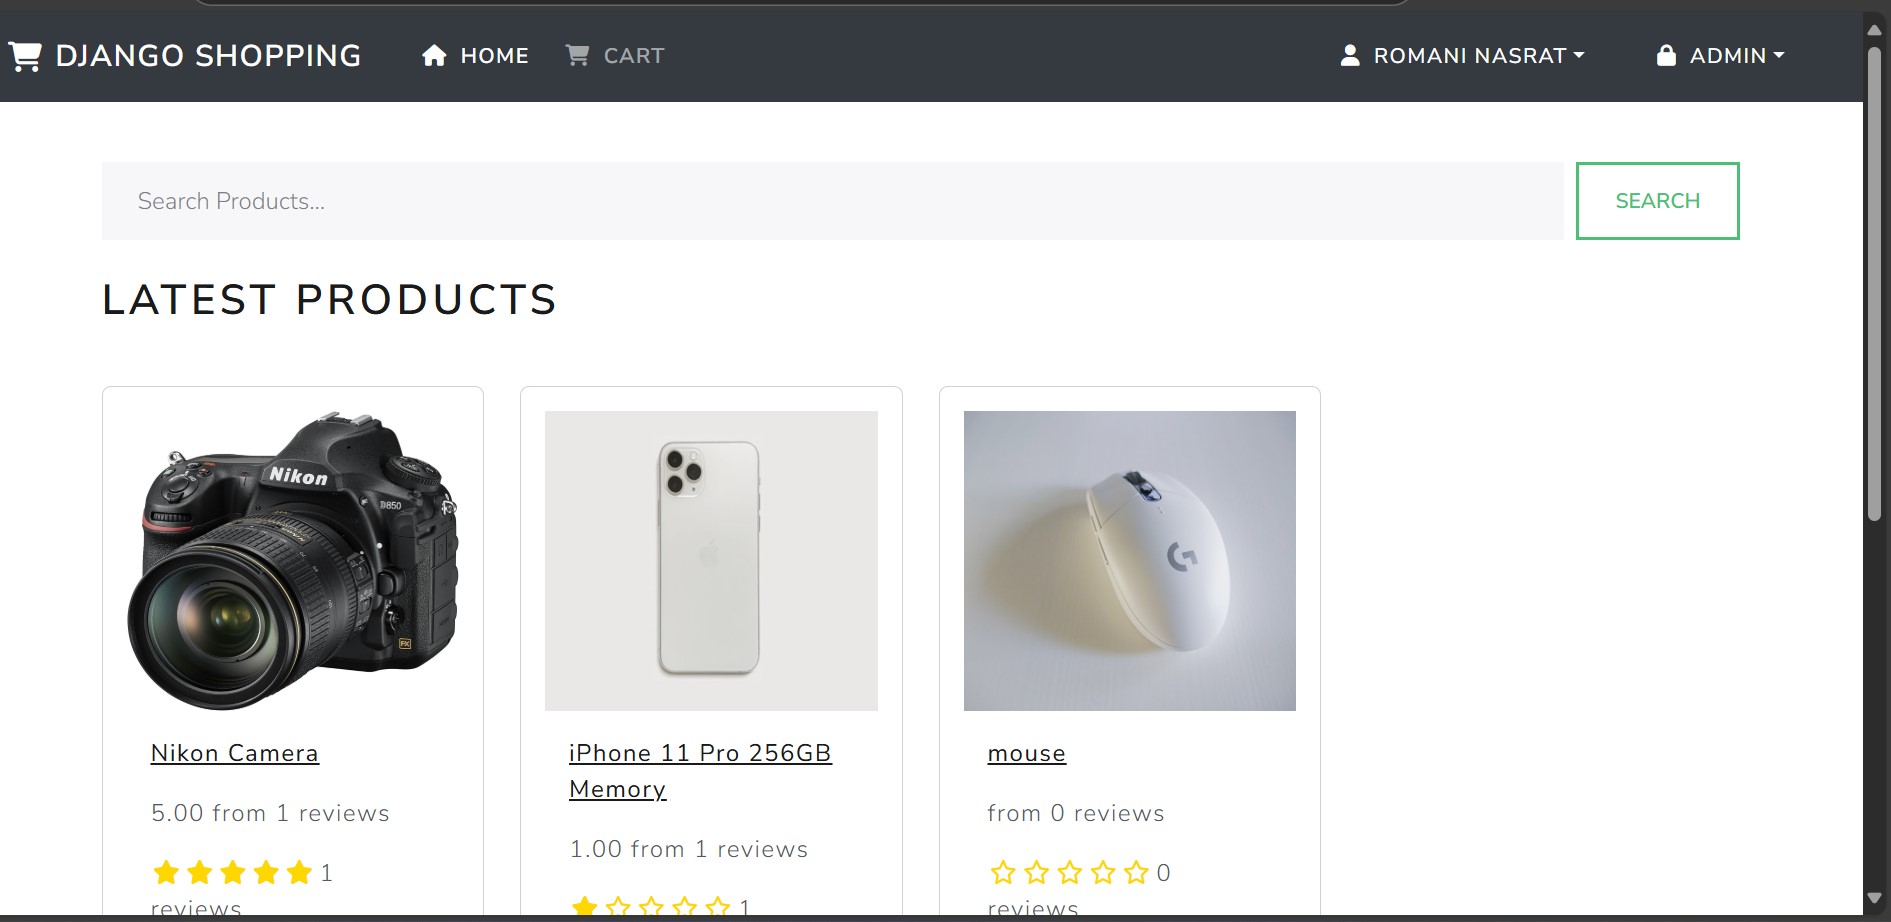This screenshot has width=1891, height=922.
Task: Open the Nikon Camera product link
Action: (234, 753)
